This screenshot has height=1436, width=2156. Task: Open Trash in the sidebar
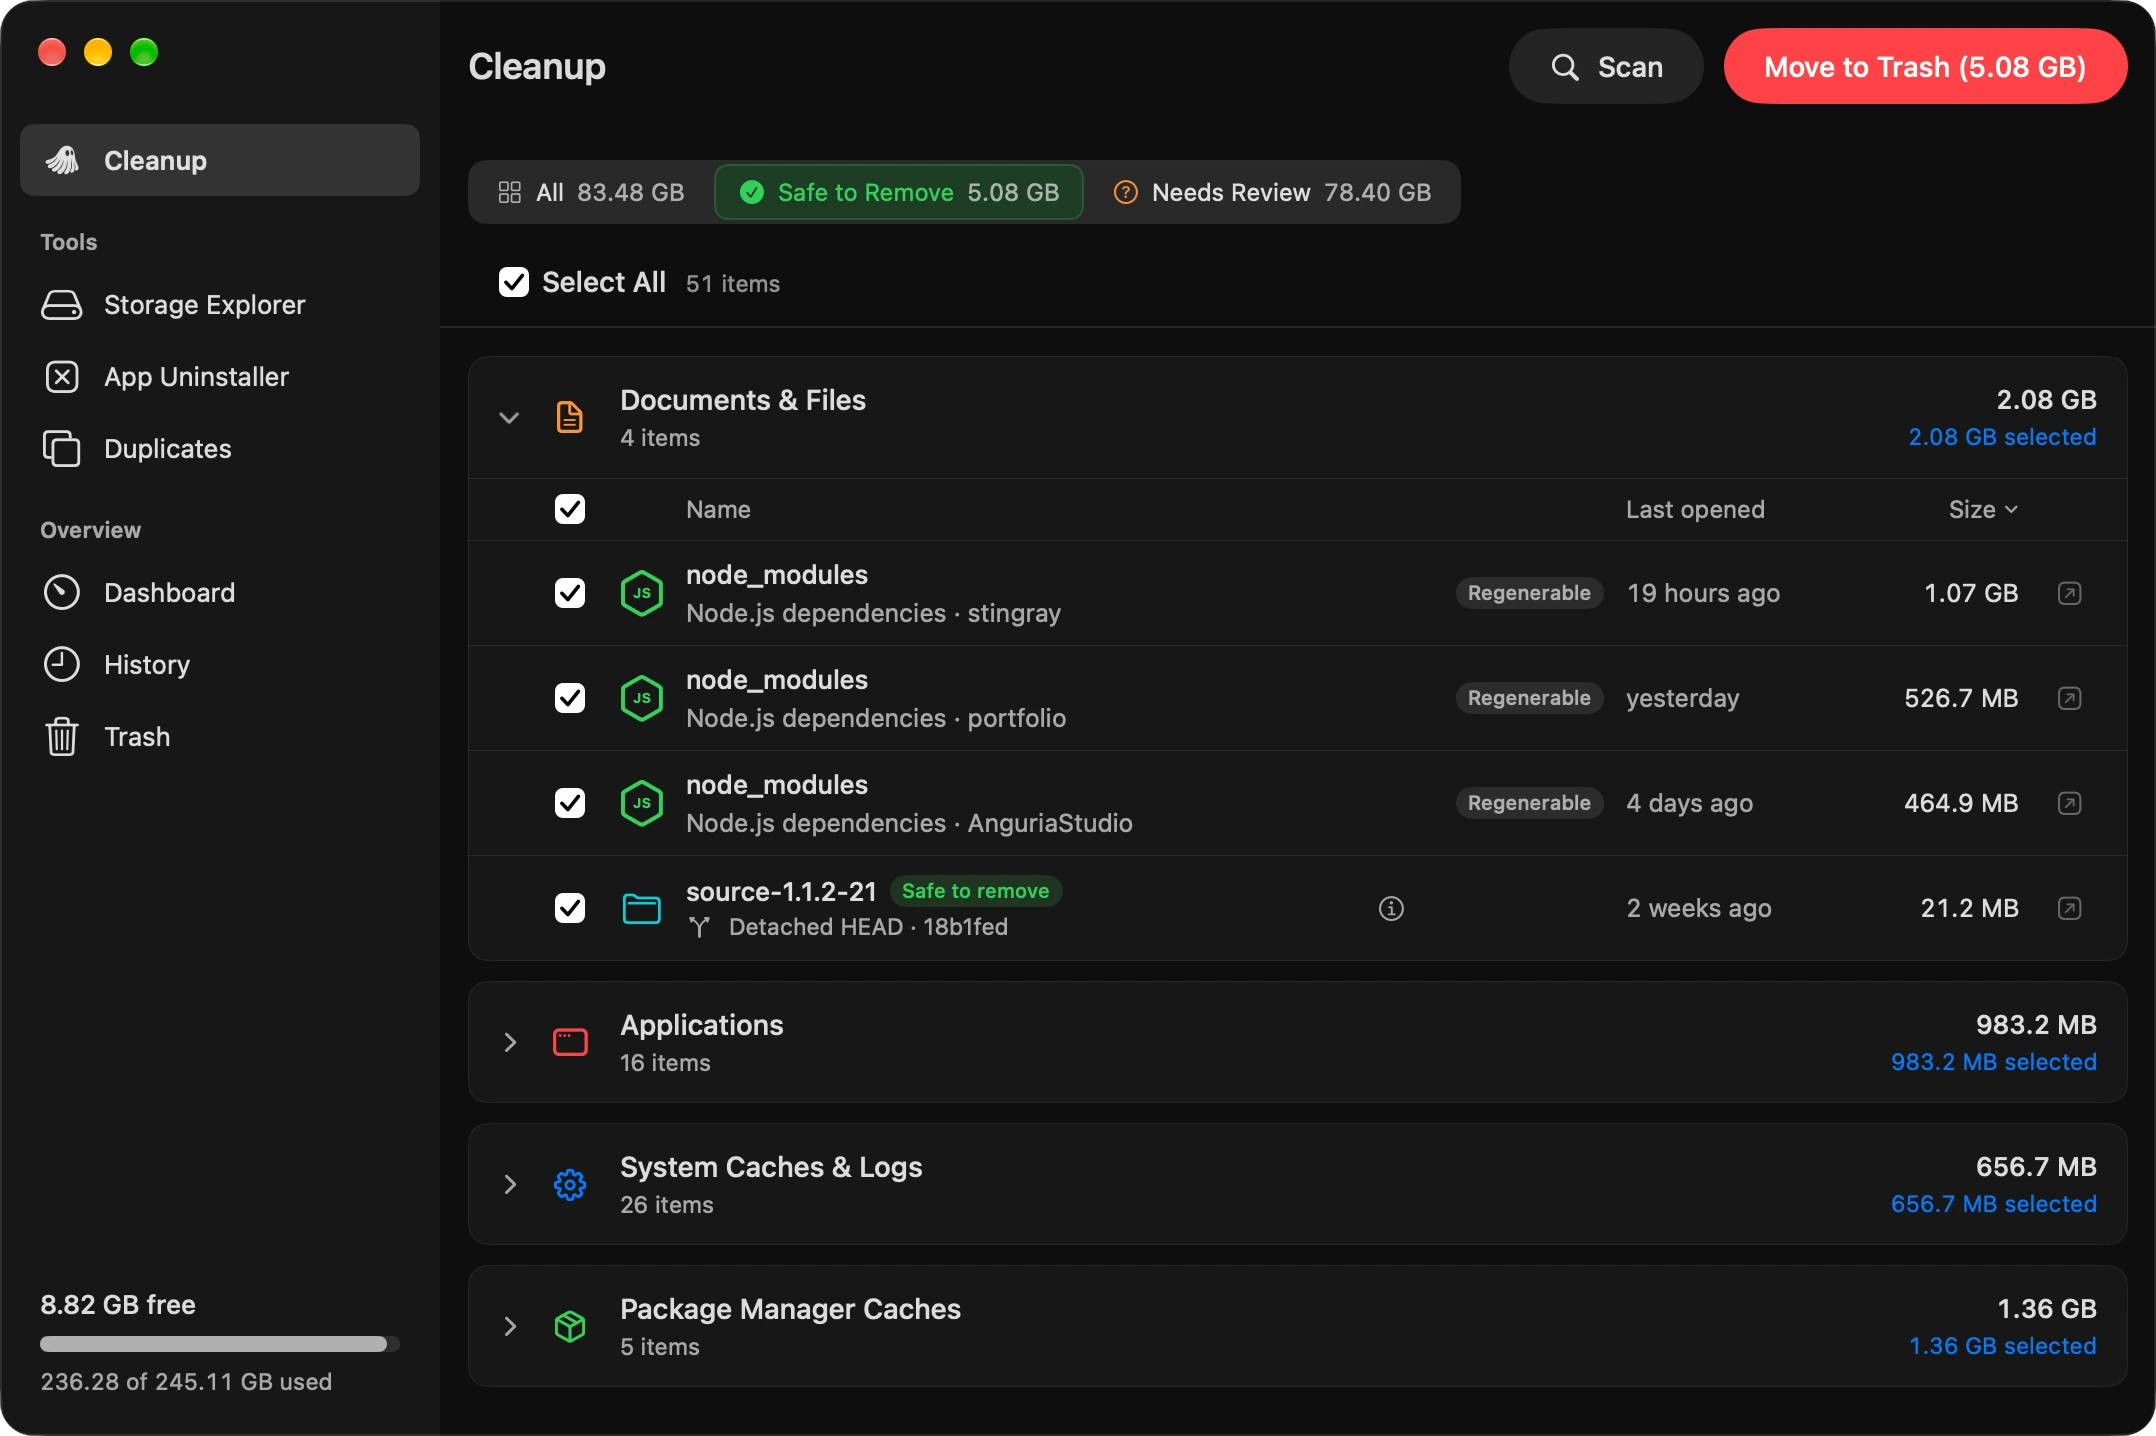[219, 737]
